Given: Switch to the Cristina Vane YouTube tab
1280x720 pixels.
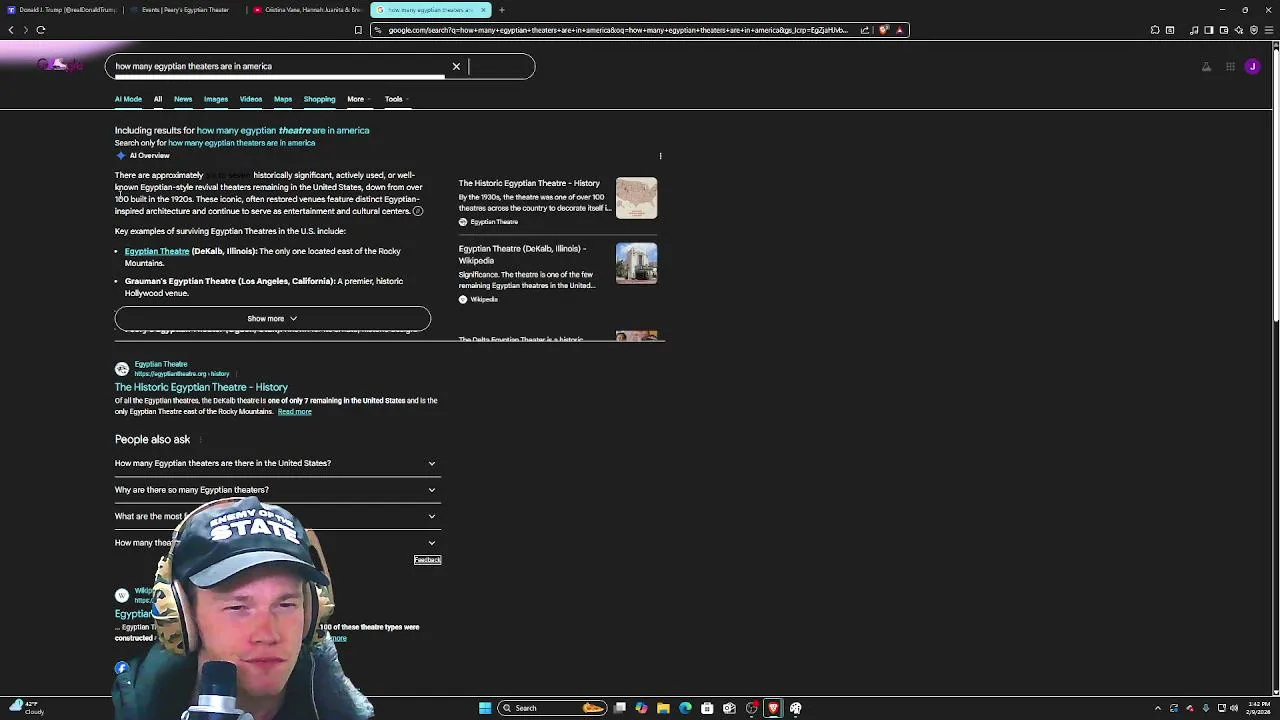Looking at the screenshot, I should tap(308, 10).
